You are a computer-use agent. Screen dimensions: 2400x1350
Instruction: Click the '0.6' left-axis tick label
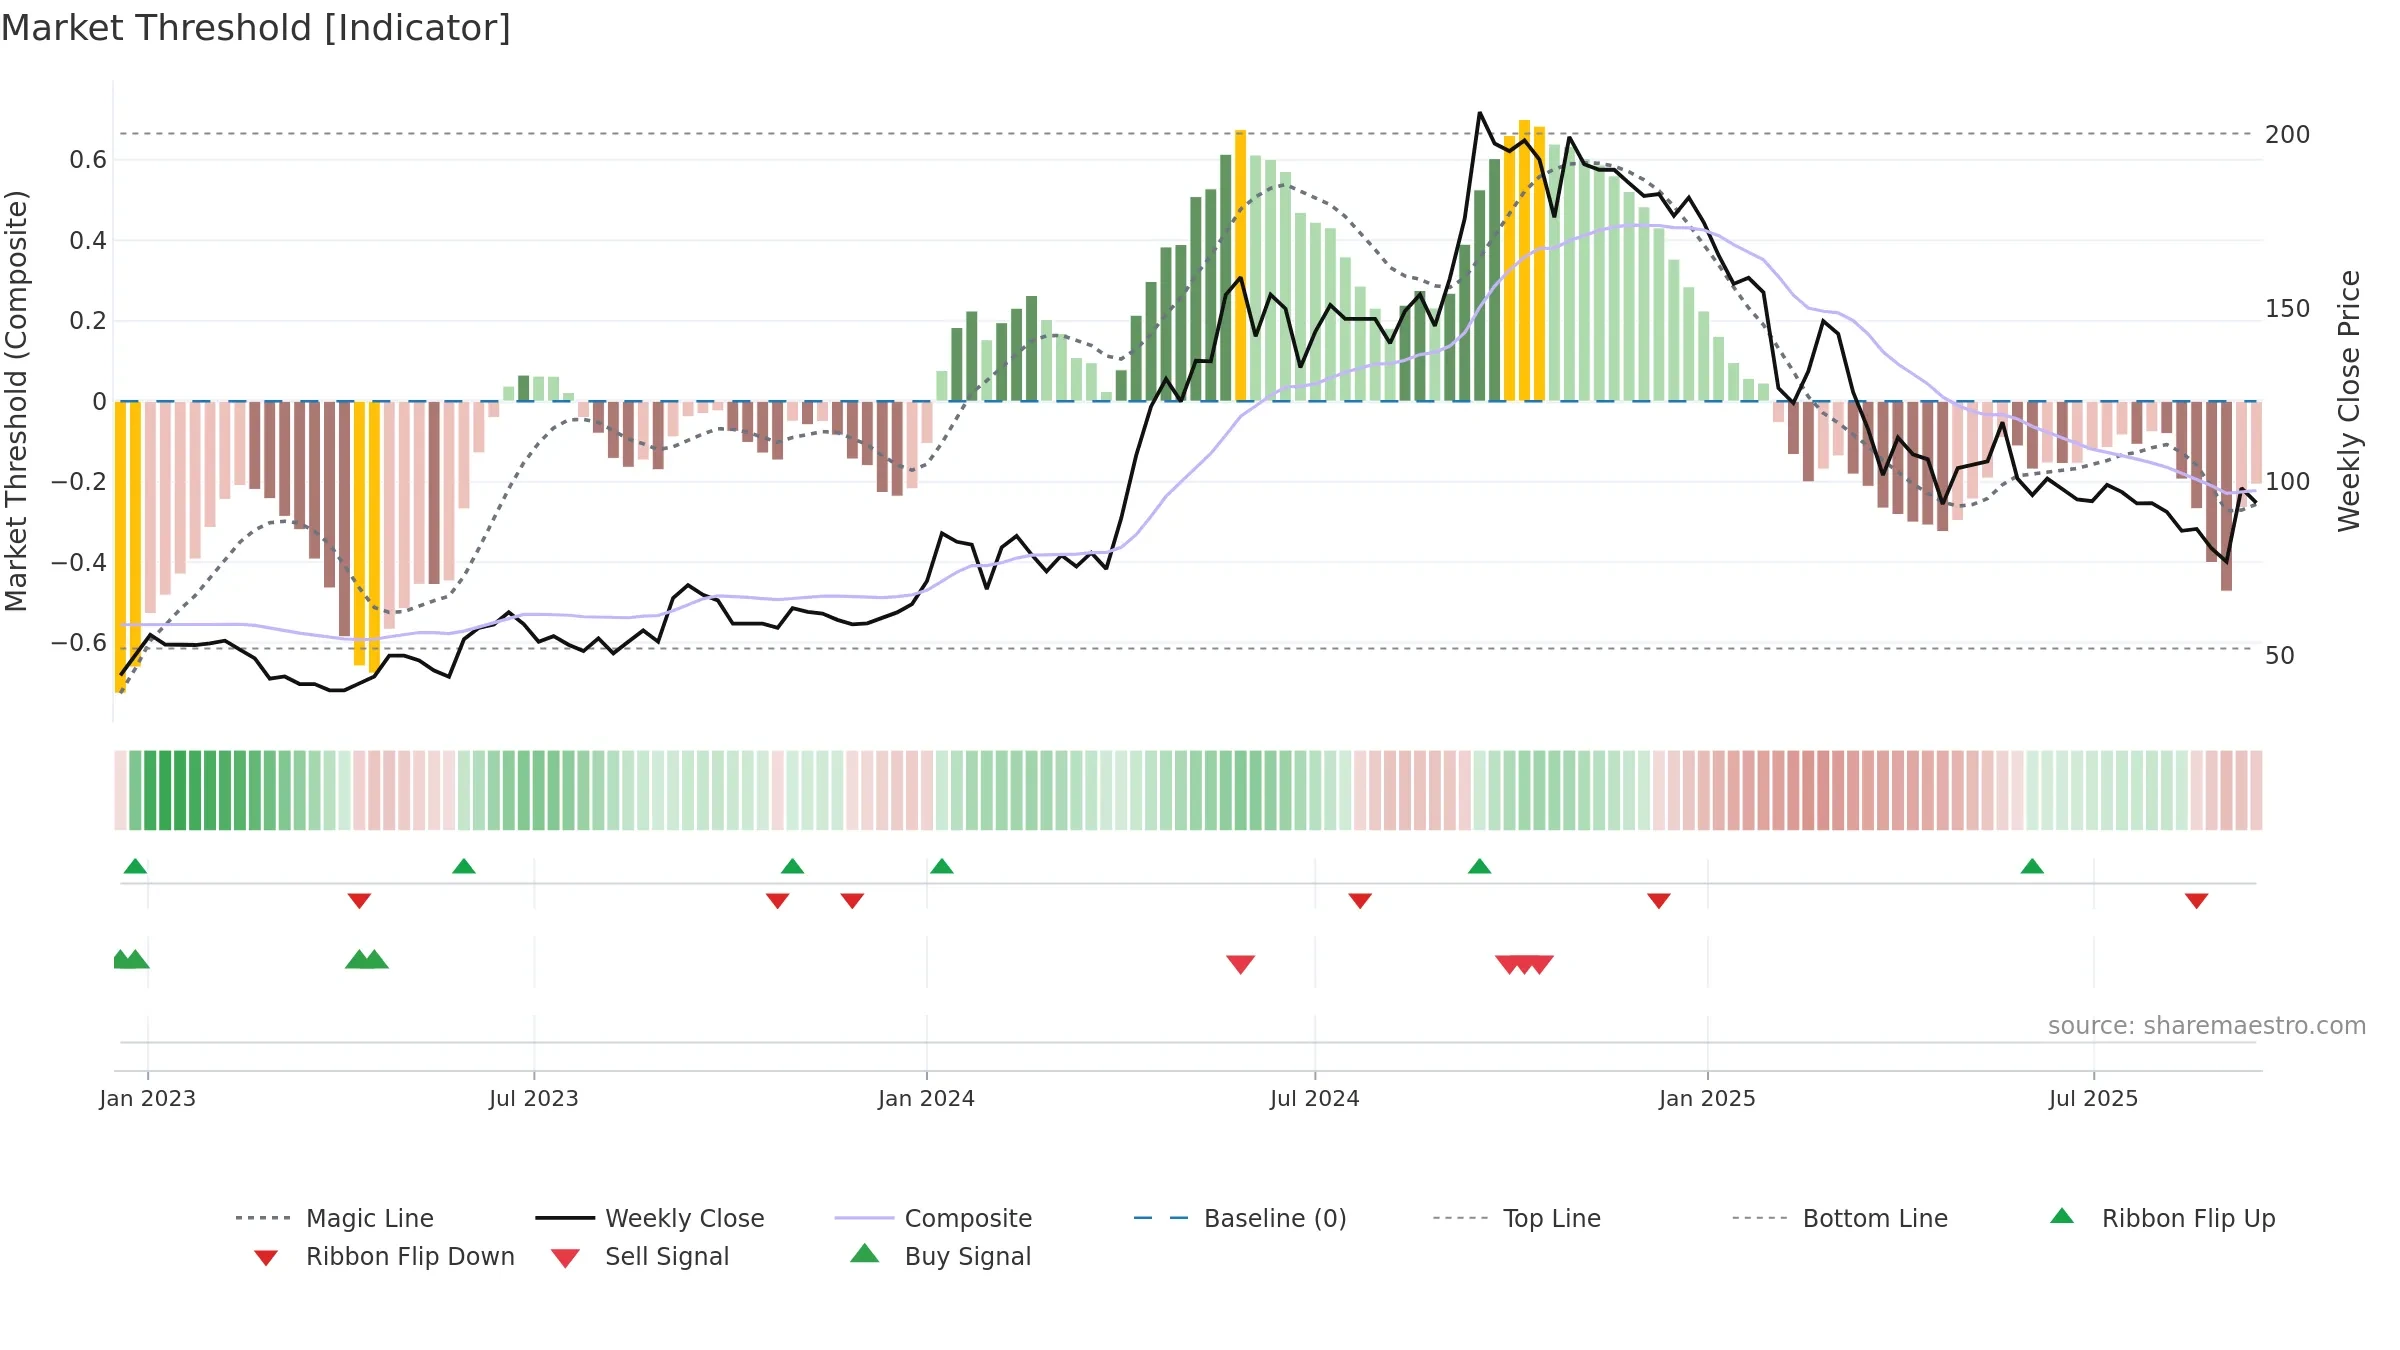point(88,160)
